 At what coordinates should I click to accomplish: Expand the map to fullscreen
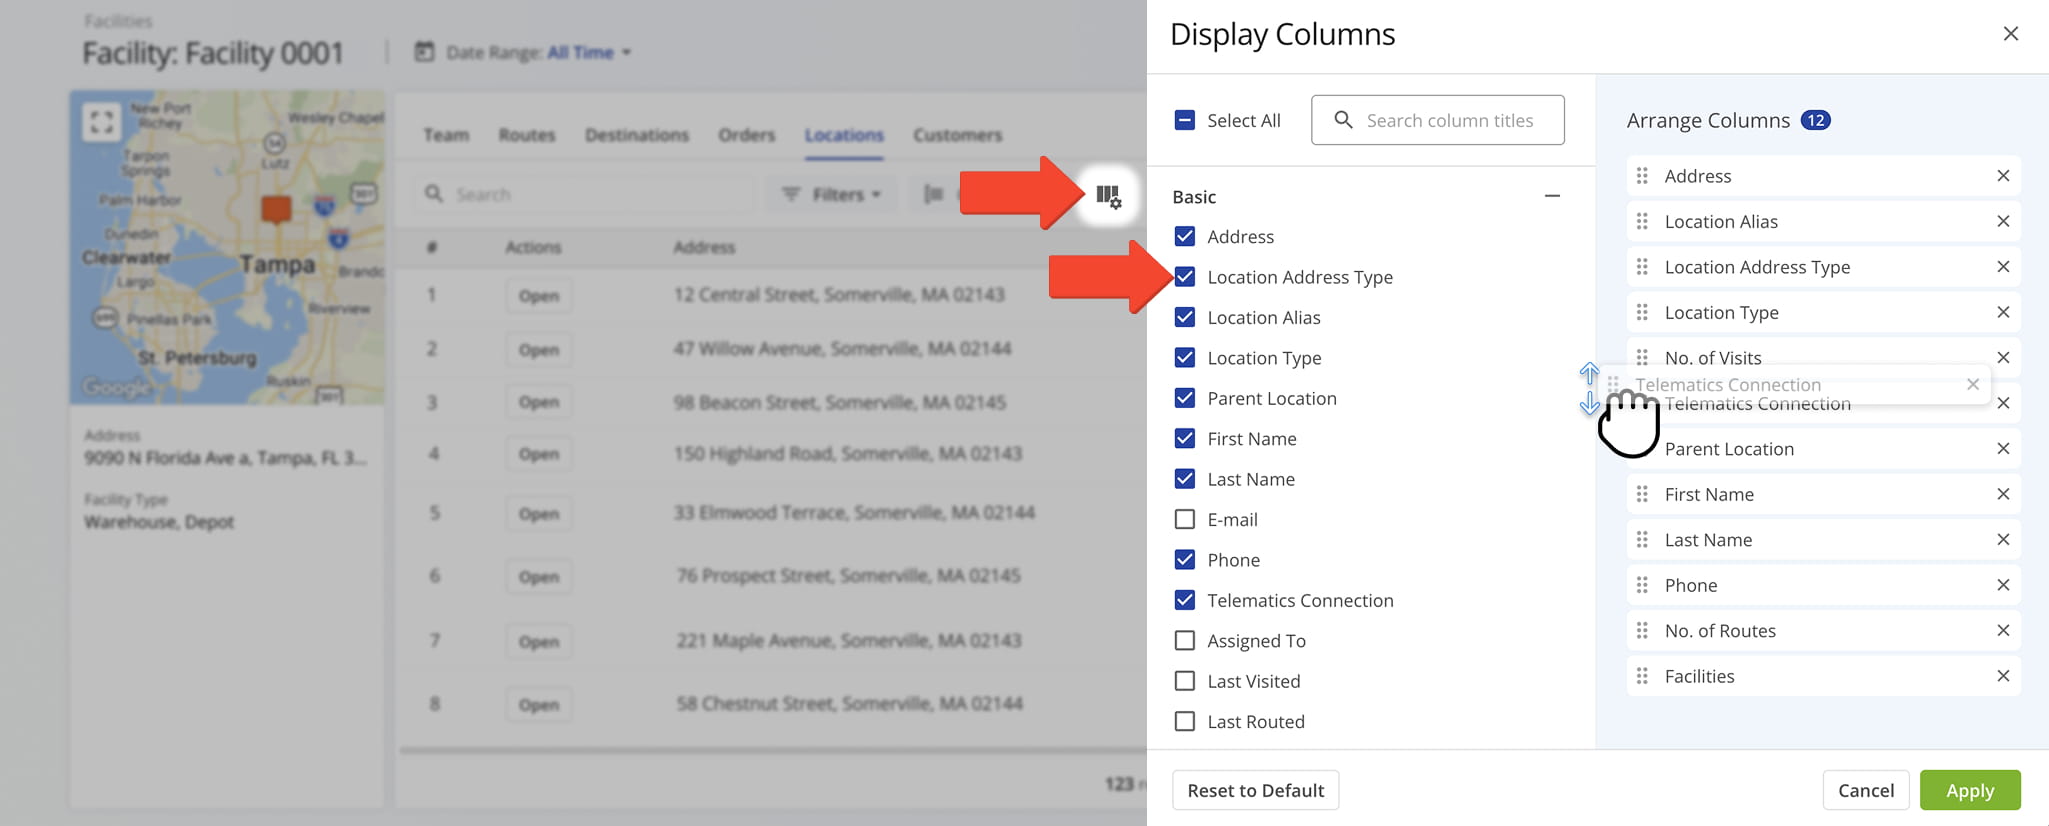pyautogui.click(x=101, y=123)
